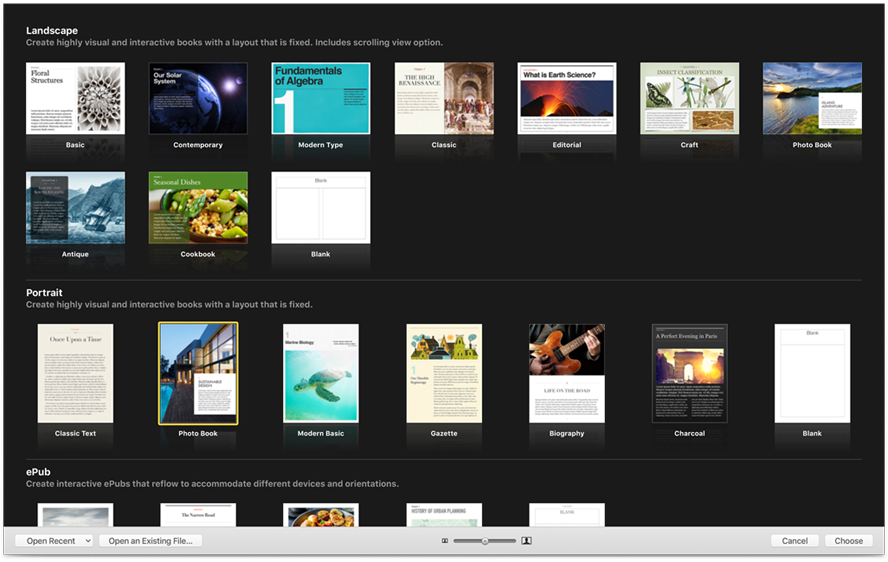888x562 pixels.
Task: Click the large thumbnail size icon
Action: click(526, 541)
